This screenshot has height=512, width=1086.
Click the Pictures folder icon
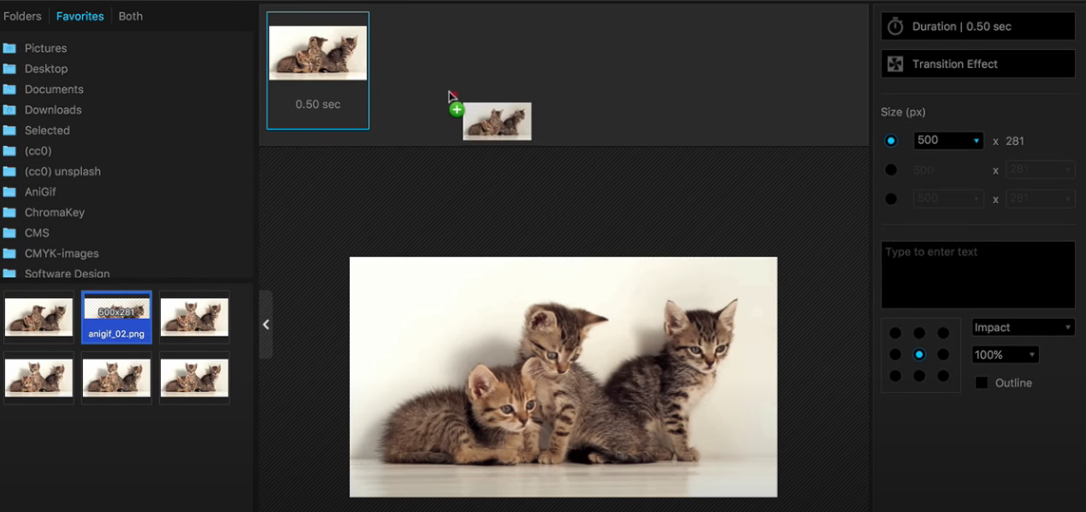pyautogui.click(x=10, y=48)
